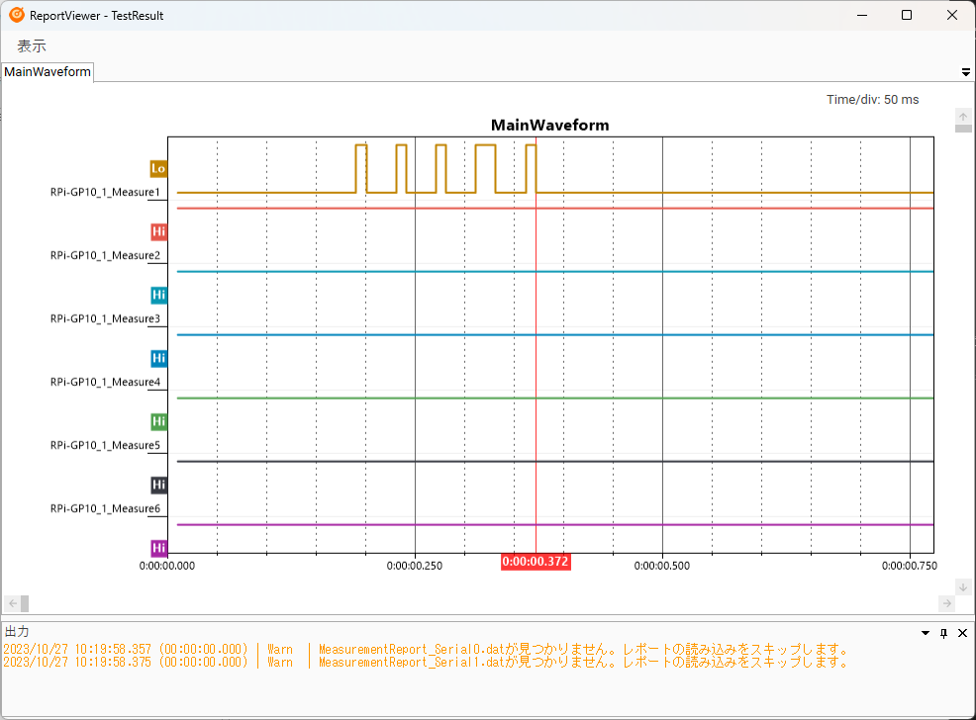Open the 表示 menu
The height and width of the screenshot is (720, 976).
31,46
